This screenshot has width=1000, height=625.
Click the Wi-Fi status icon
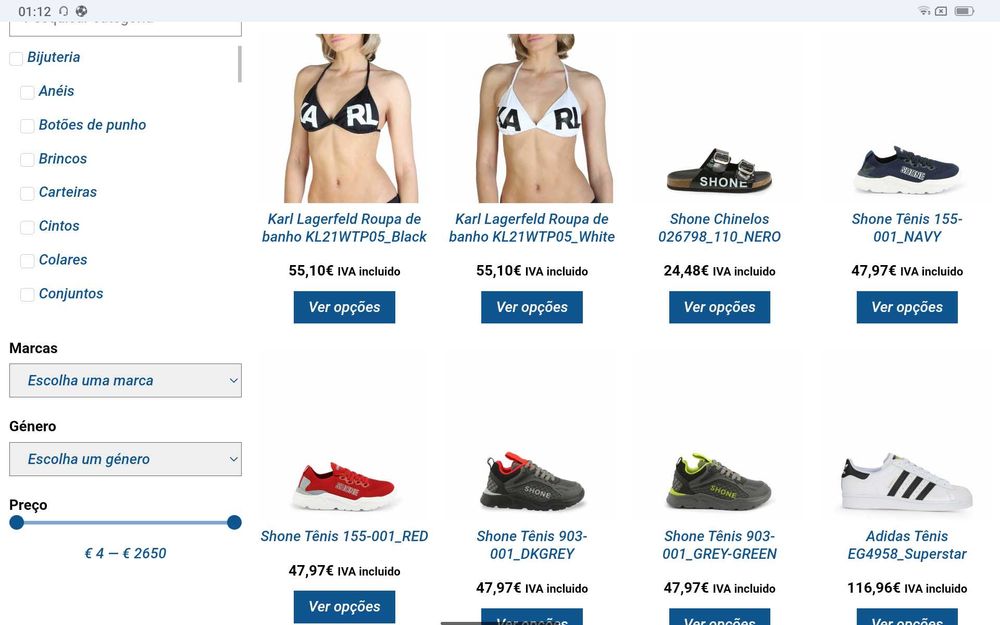point(923,11)
